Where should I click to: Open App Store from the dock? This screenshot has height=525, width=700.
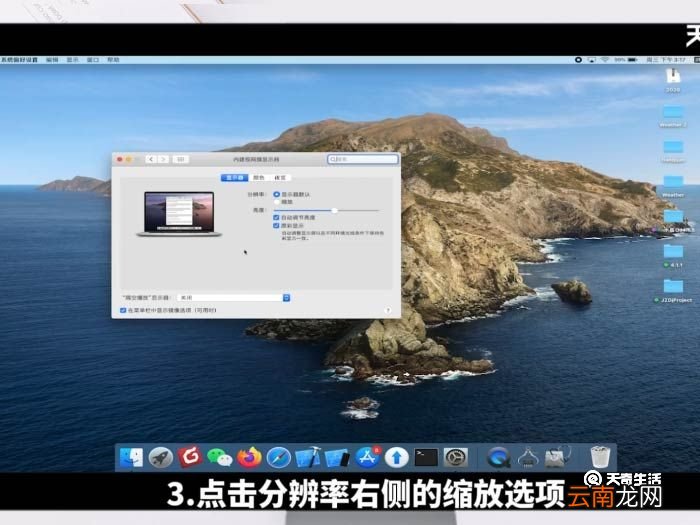[x=367, y=458]
